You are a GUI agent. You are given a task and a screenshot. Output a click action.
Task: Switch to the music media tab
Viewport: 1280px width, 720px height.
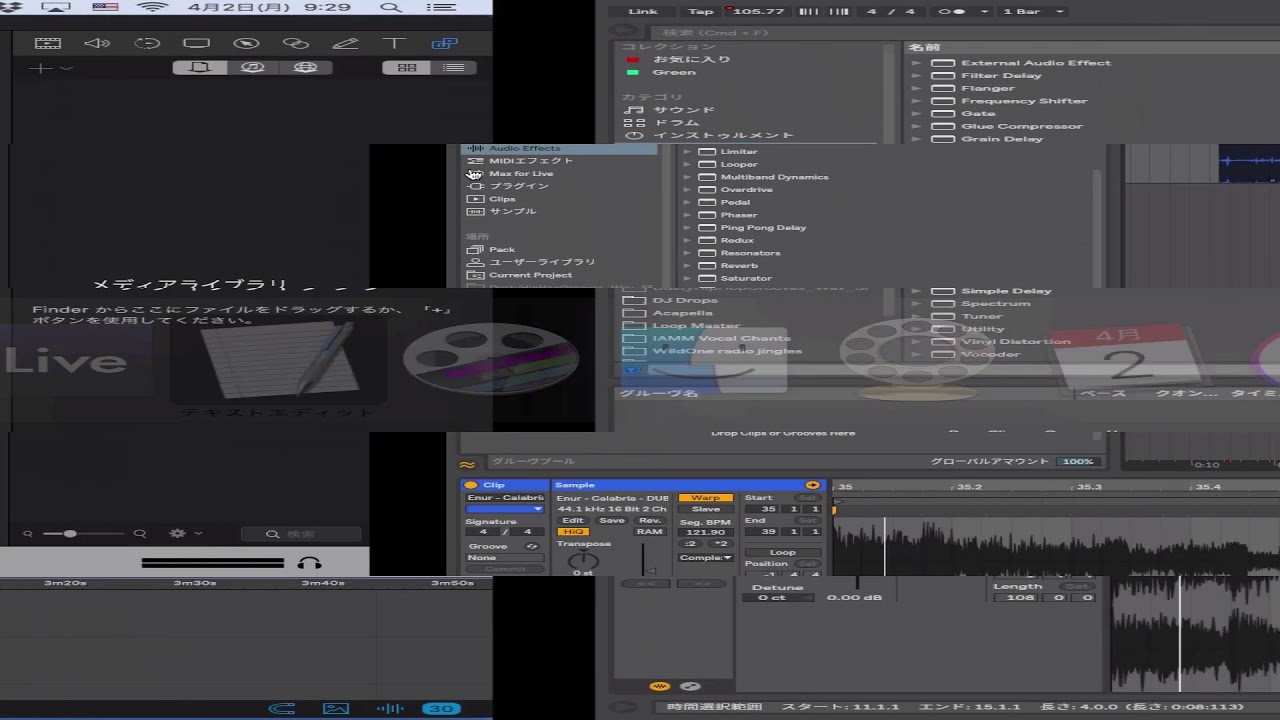[x=252, y=67]
